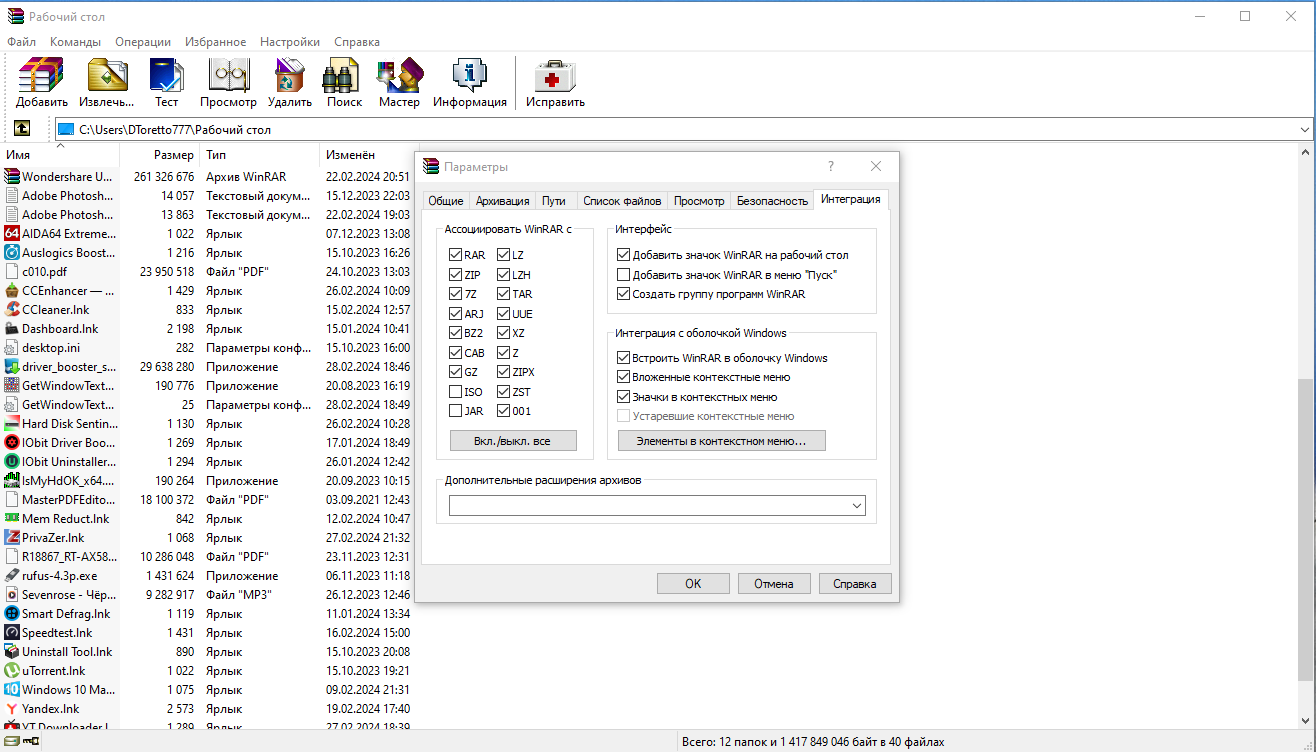Open the Избранное menu
The height and width of the screenshot is (752, 1316).
[215, 42]
